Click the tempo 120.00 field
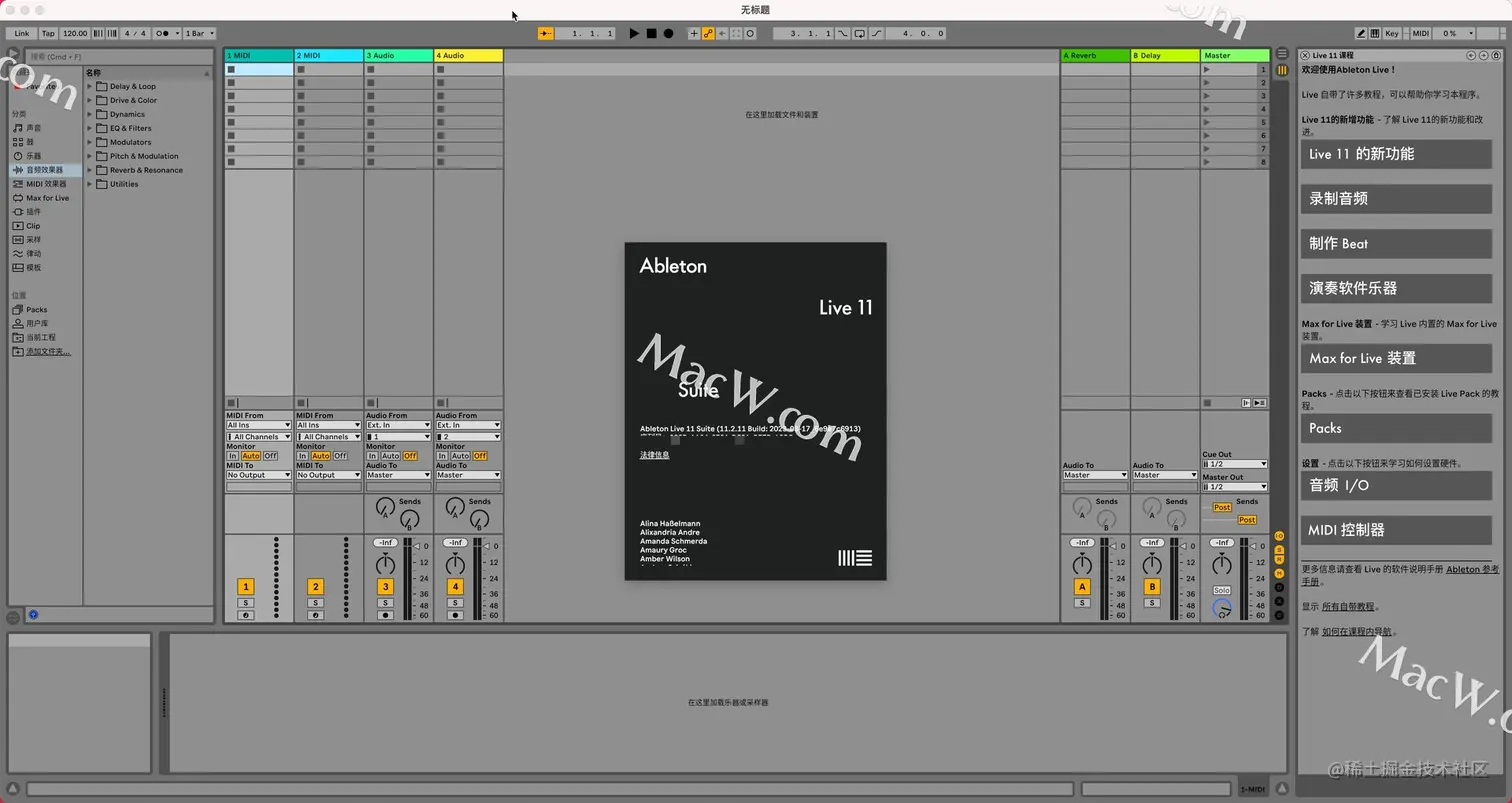Viewport: 1512px width, 803px height. pyautogui.click(x=75, y=33)
